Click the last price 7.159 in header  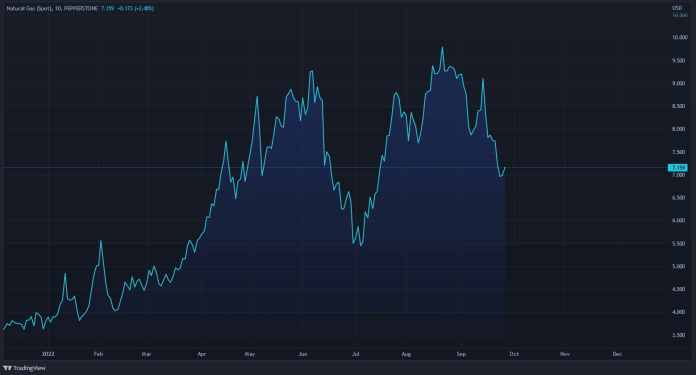[107, 8]
